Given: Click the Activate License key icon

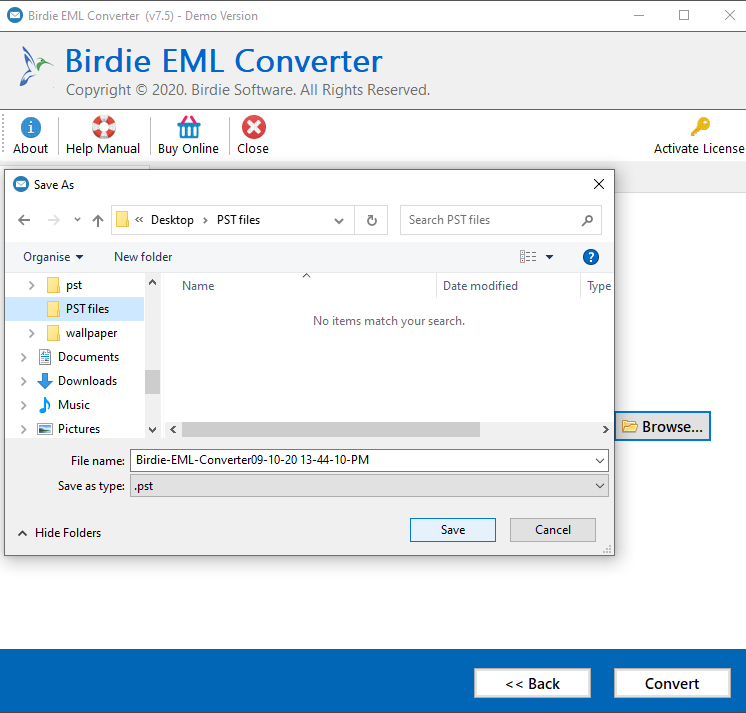Looking at the screenshot, I should coord(700,127).
